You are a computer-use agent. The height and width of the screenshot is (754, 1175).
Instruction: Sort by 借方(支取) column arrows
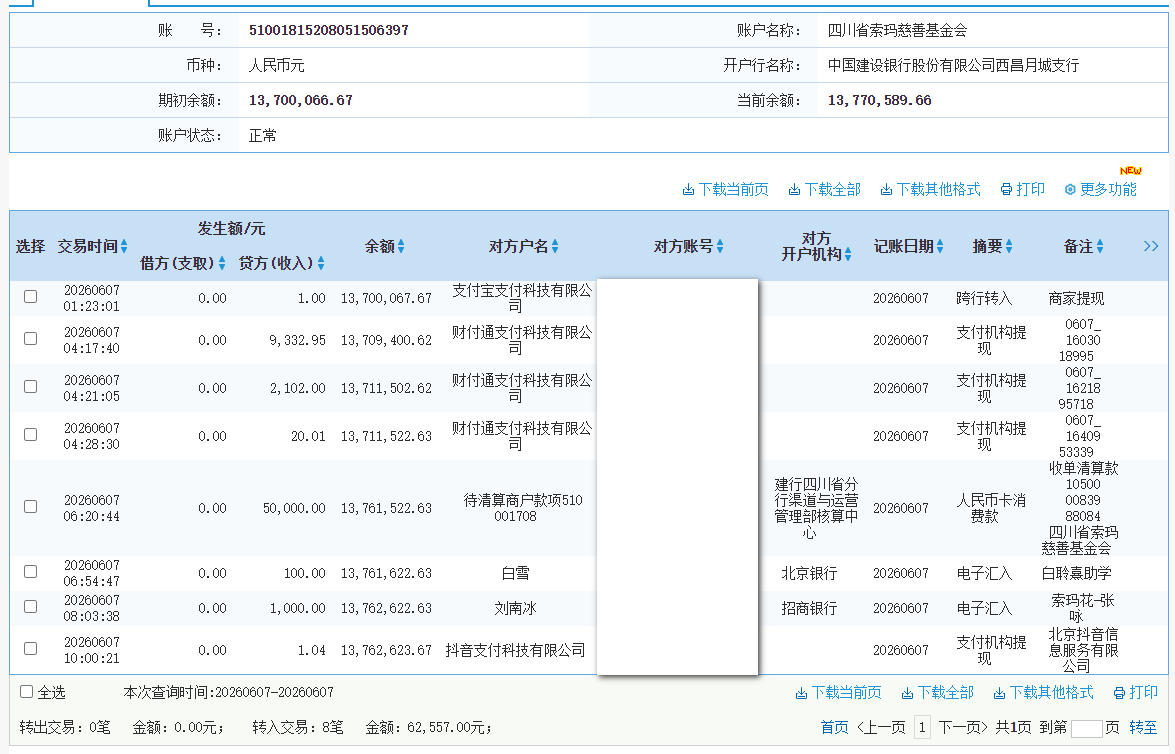point(222,263)
